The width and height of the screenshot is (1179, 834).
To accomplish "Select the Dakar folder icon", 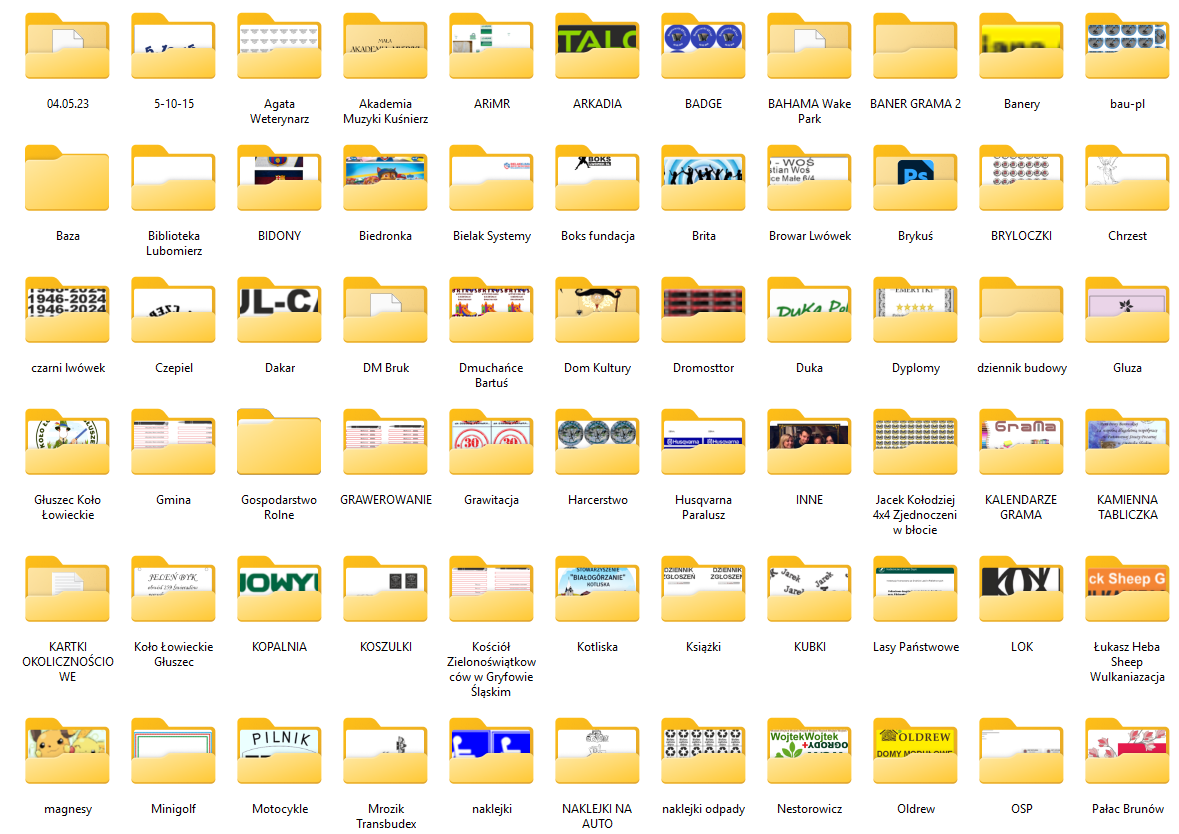I will (279, 310).
